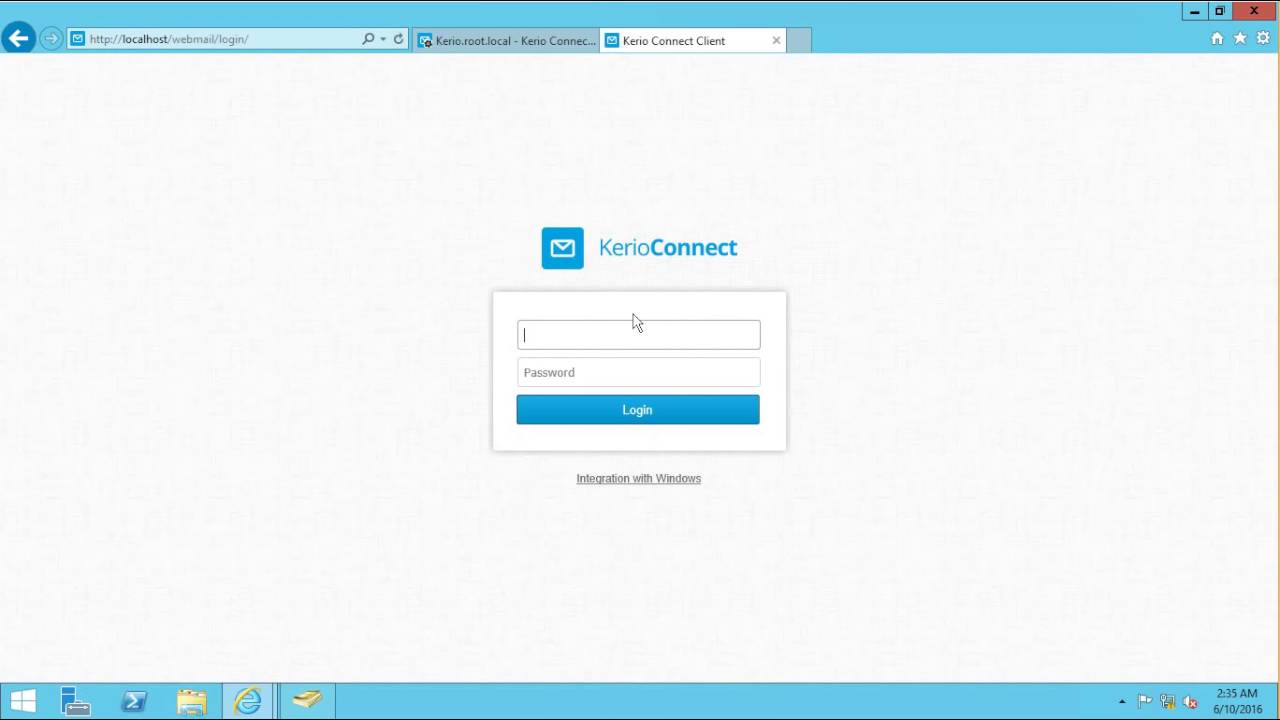
Task: Click the muted speaker tray icon
Action: point(1190,702)
